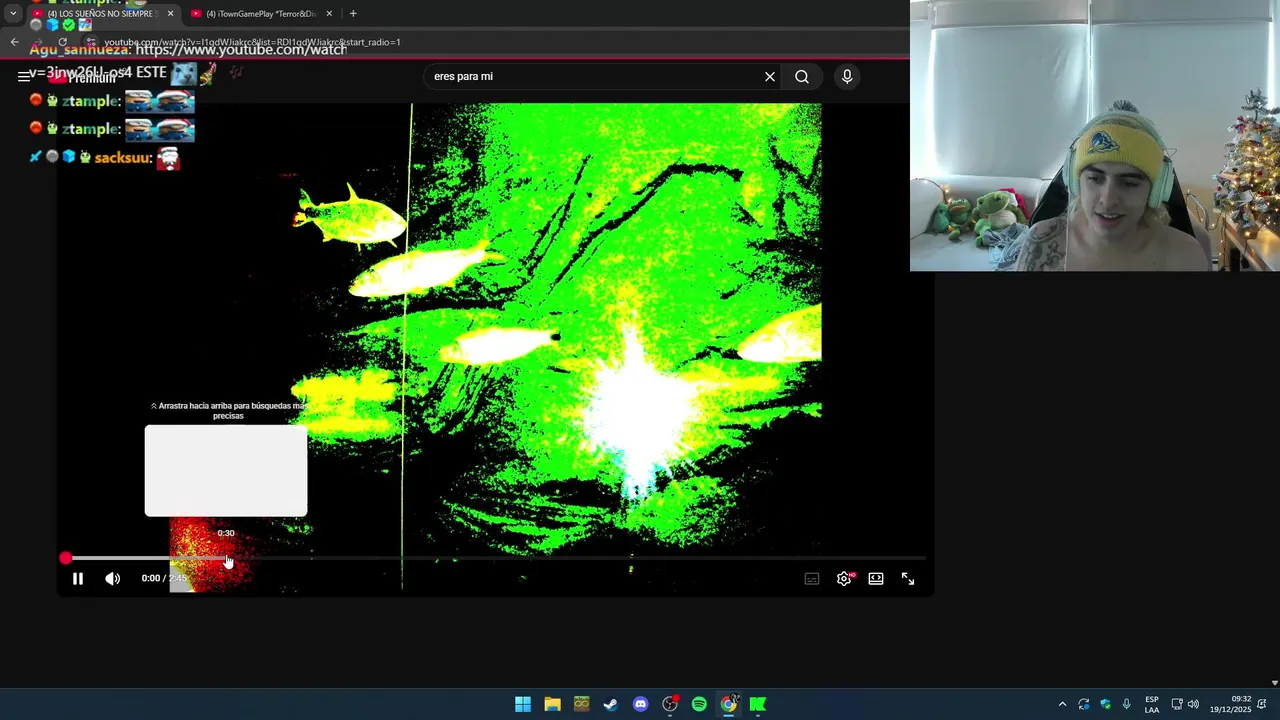Image resolution: width=1280 pixels, height=720 pixels.
Task: Click the video progress bar's red scrubber
Action: (66, 558)
